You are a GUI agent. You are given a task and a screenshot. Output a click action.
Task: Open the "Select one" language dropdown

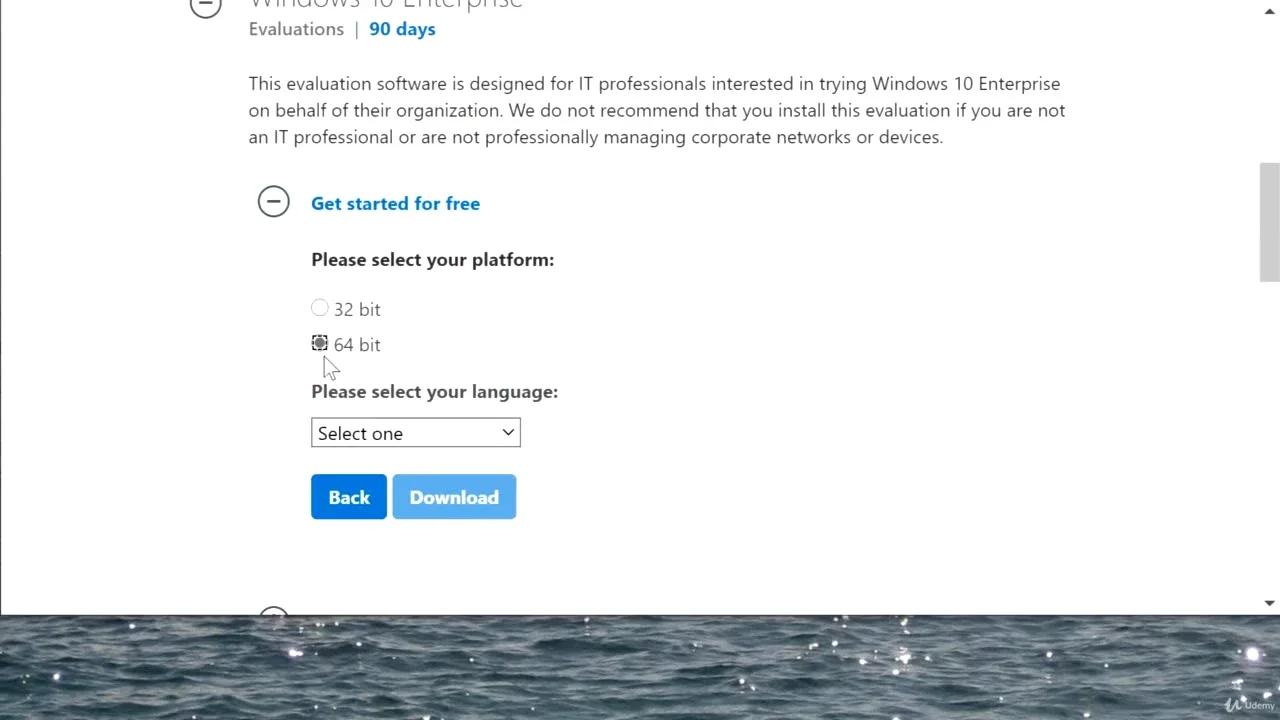click(415, 432)
